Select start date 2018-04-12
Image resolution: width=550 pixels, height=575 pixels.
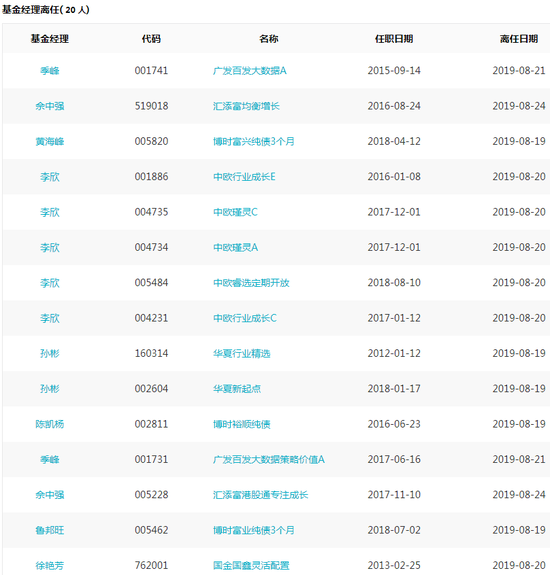click(394, 141)
